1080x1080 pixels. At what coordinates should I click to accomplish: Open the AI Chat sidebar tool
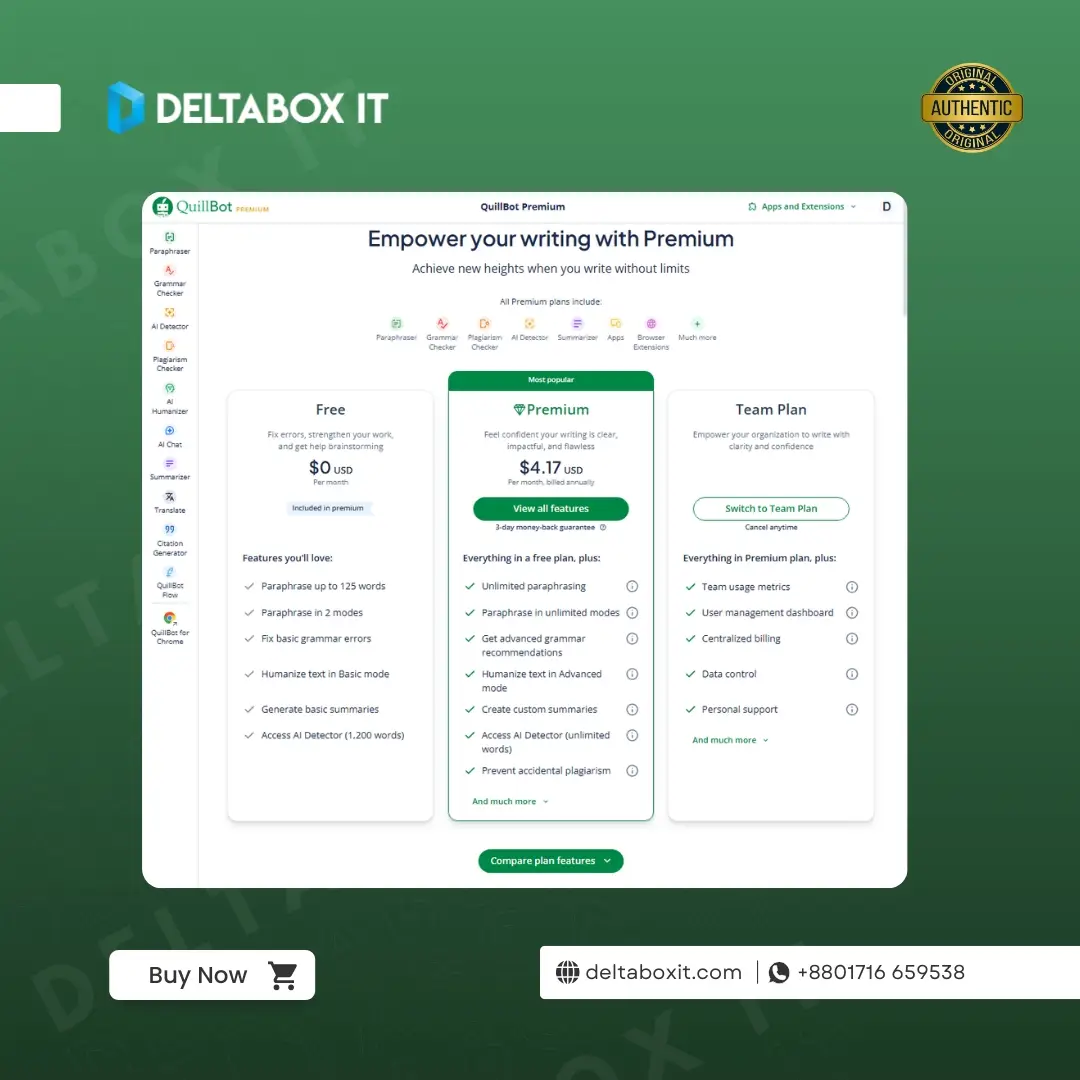(170, 436)
